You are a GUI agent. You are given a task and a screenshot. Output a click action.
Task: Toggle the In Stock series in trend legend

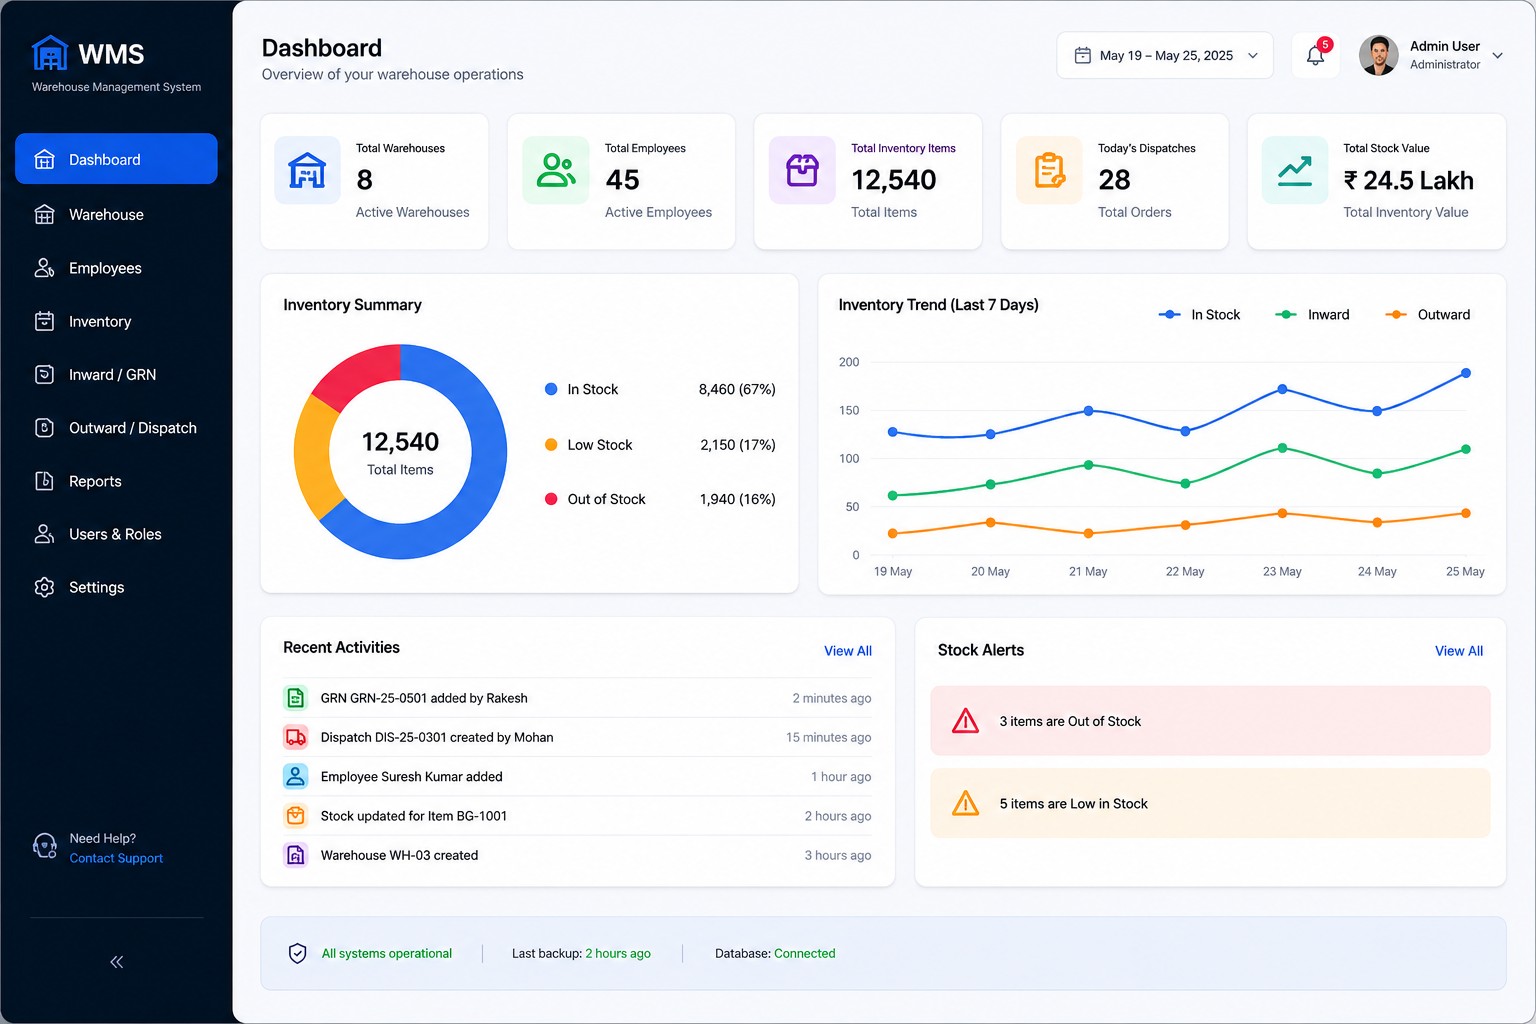click(1199, 315)
